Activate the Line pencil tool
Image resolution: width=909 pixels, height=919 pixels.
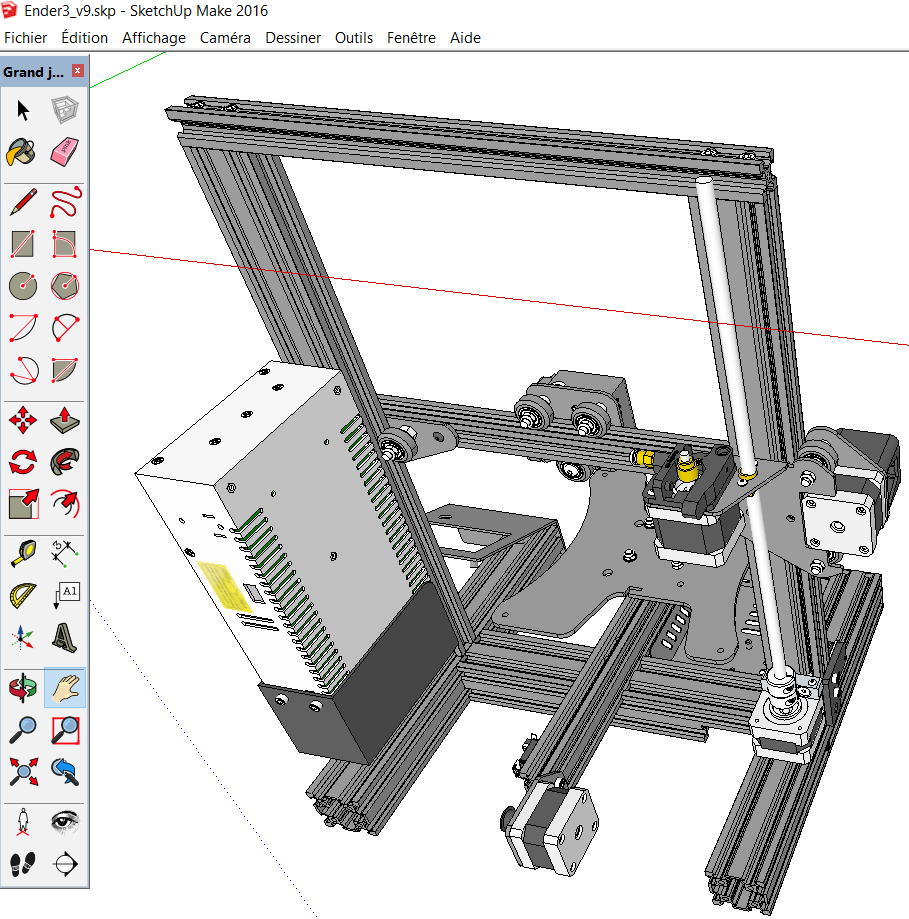(23, 202)
